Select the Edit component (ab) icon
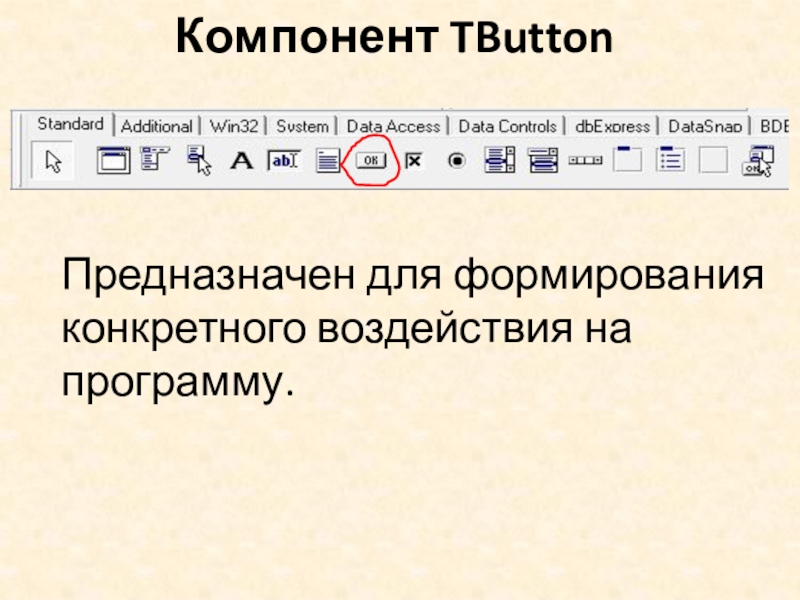This screenshot has height=600, width=800. tap(284, 161)
